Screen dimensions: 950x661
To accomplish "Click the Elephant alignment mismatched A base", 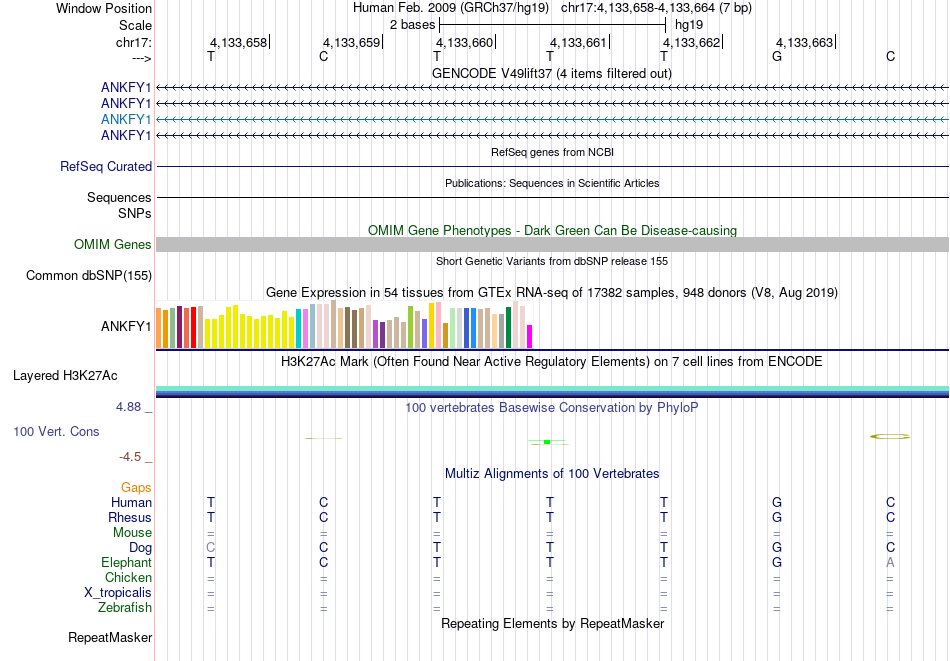I will coord(890,563).
